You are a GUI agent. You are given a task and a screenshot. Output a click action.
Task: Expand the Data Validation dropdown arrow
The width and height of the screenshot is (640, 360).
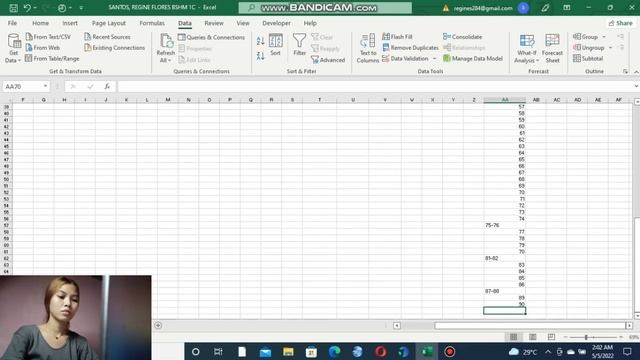point(435,59)
